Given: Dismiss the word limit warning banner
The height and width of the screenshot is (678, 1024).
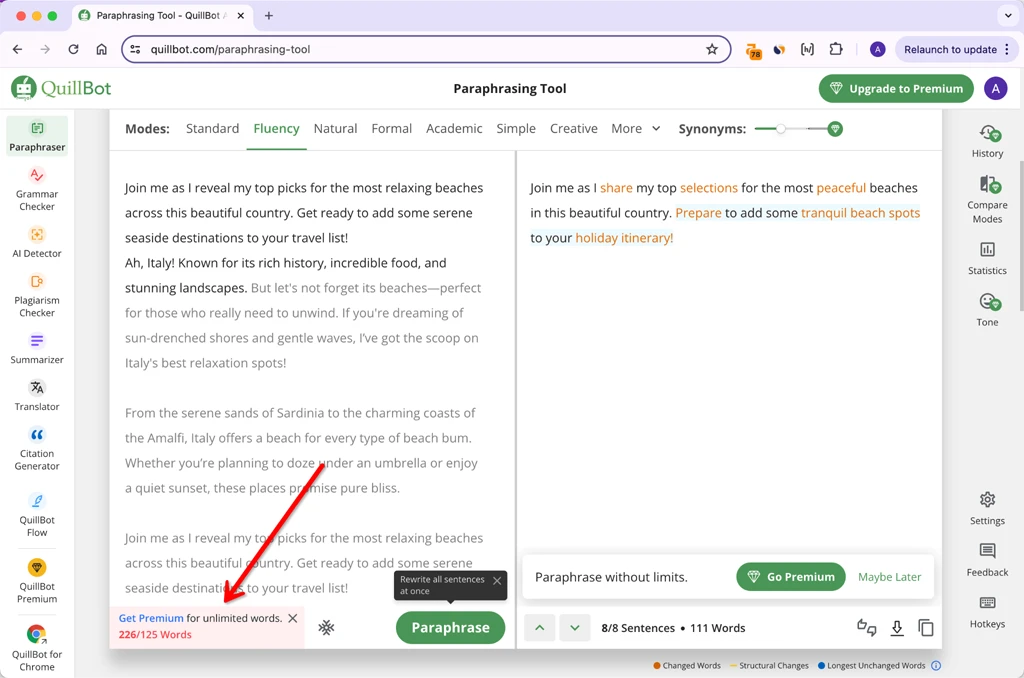Looking at the screenshot, I should (x=293, y=618).
